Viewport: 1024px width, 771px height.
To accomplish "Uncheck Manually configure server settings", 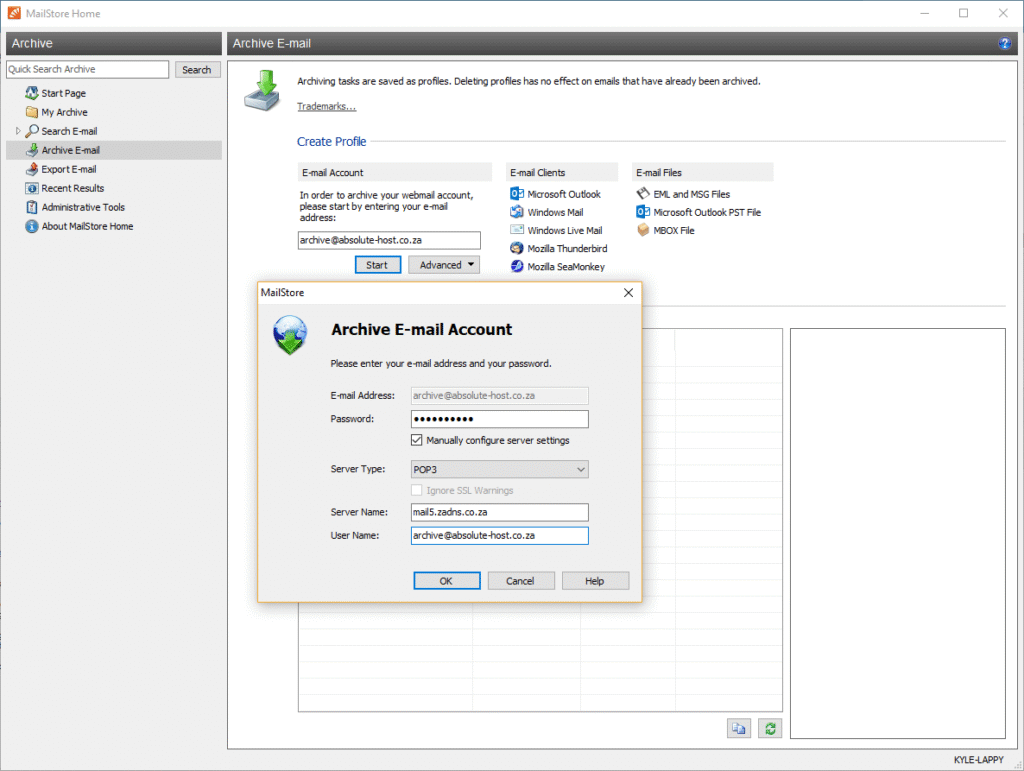I will pyautogui.click(x=417, y=440).
